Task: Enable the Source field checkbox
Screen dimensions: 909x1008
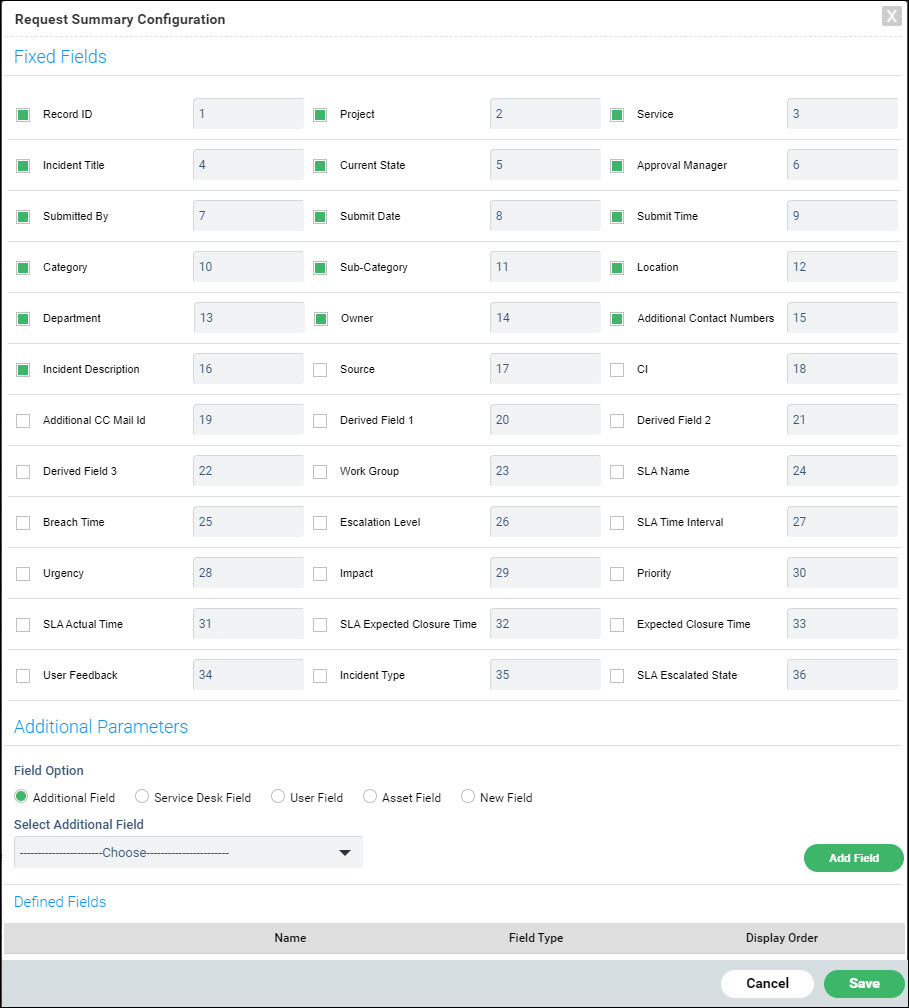Action: pos(320,370)
